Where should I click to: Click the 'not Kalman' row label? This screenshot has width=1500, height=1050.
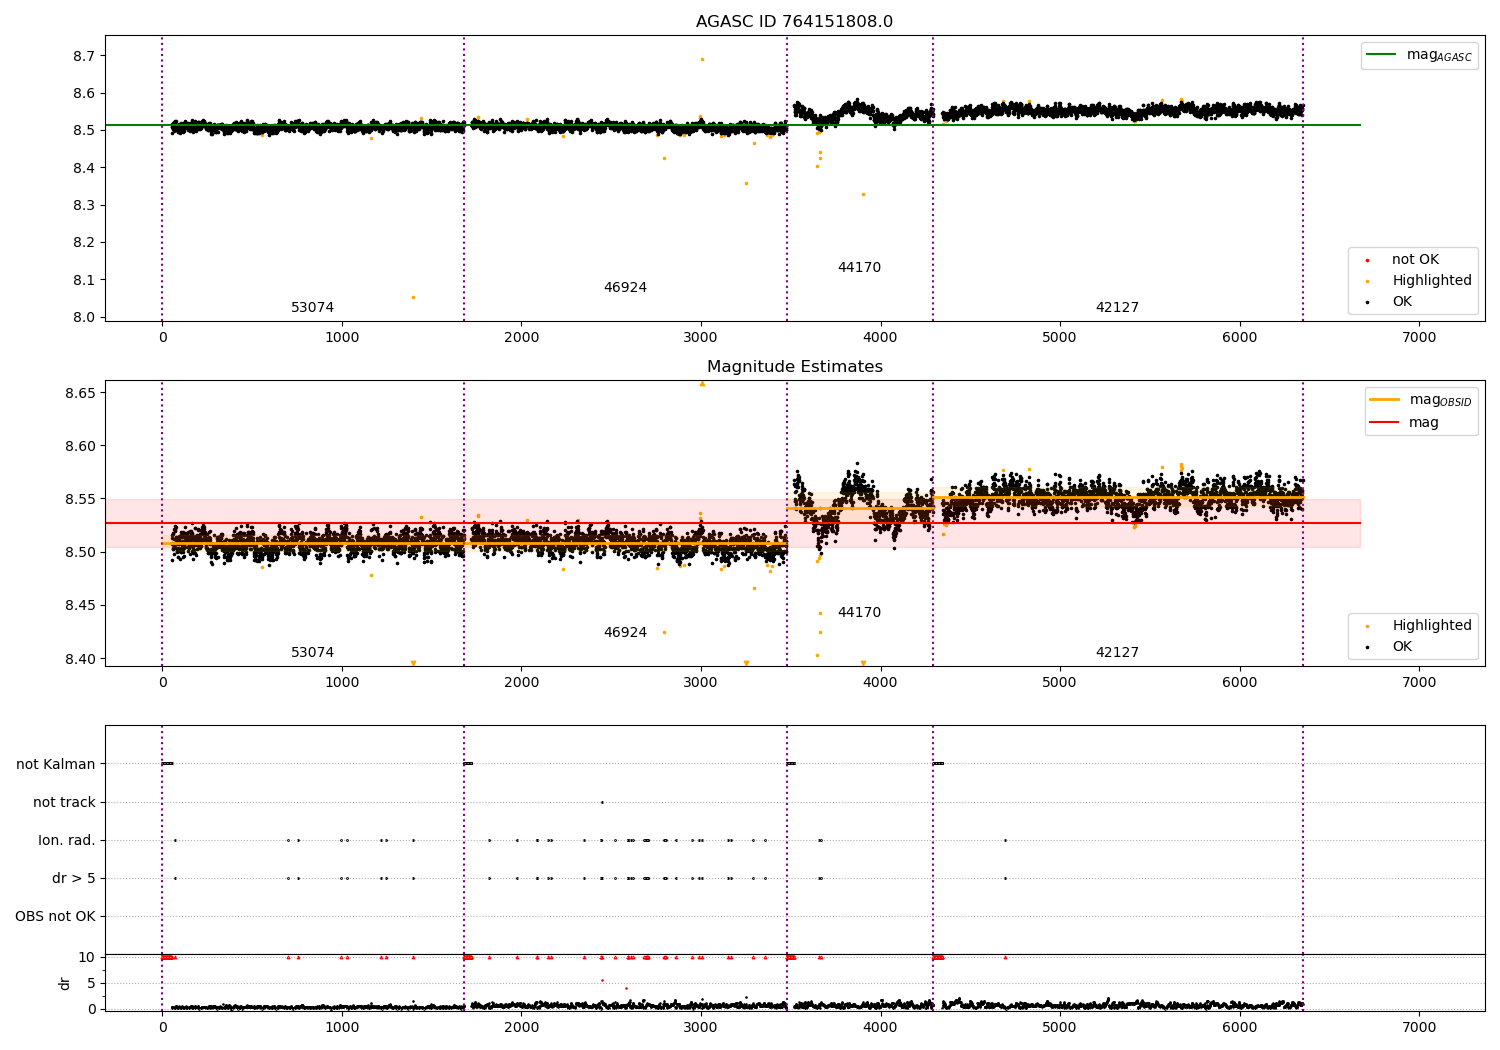(56, 765)
